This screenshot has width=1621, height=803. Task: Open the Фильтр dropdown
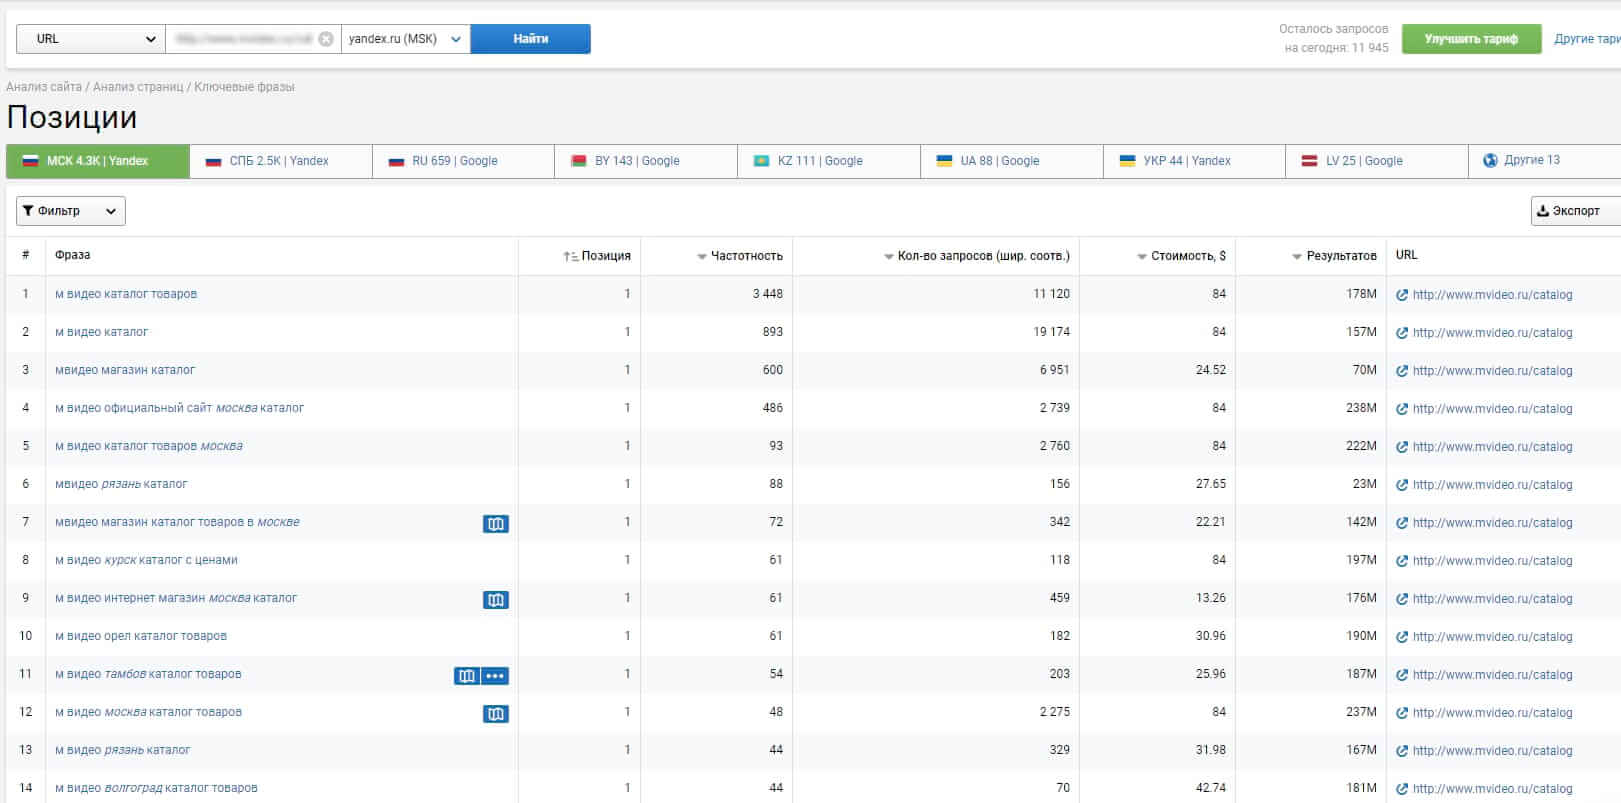click(x=70, y=211)
